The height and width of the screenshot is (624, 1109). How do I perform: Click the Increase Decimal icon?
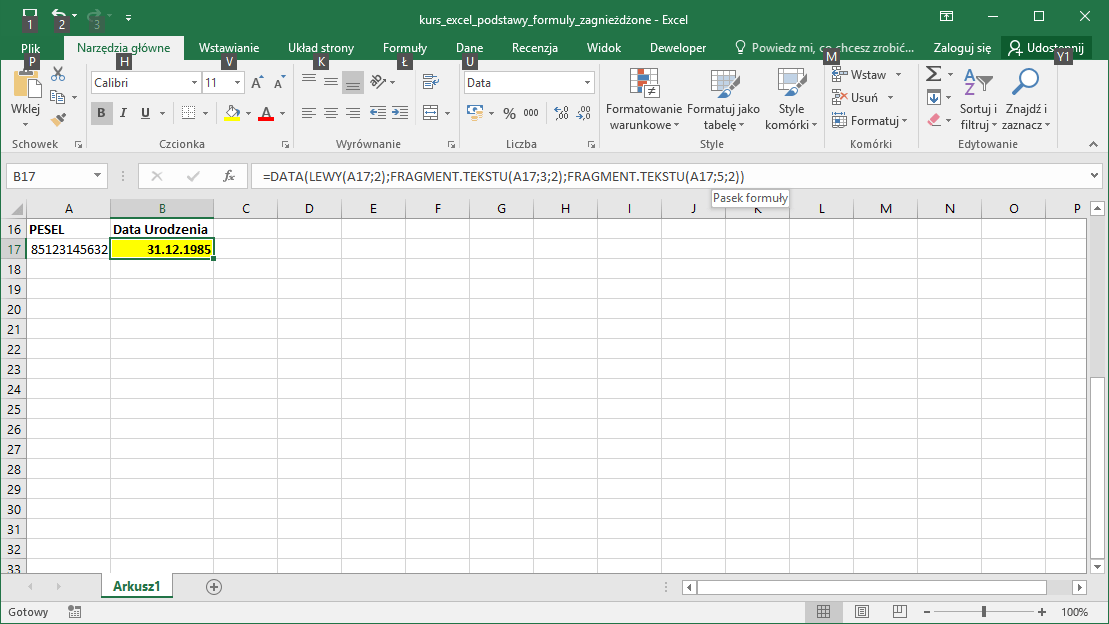point(561,112)
